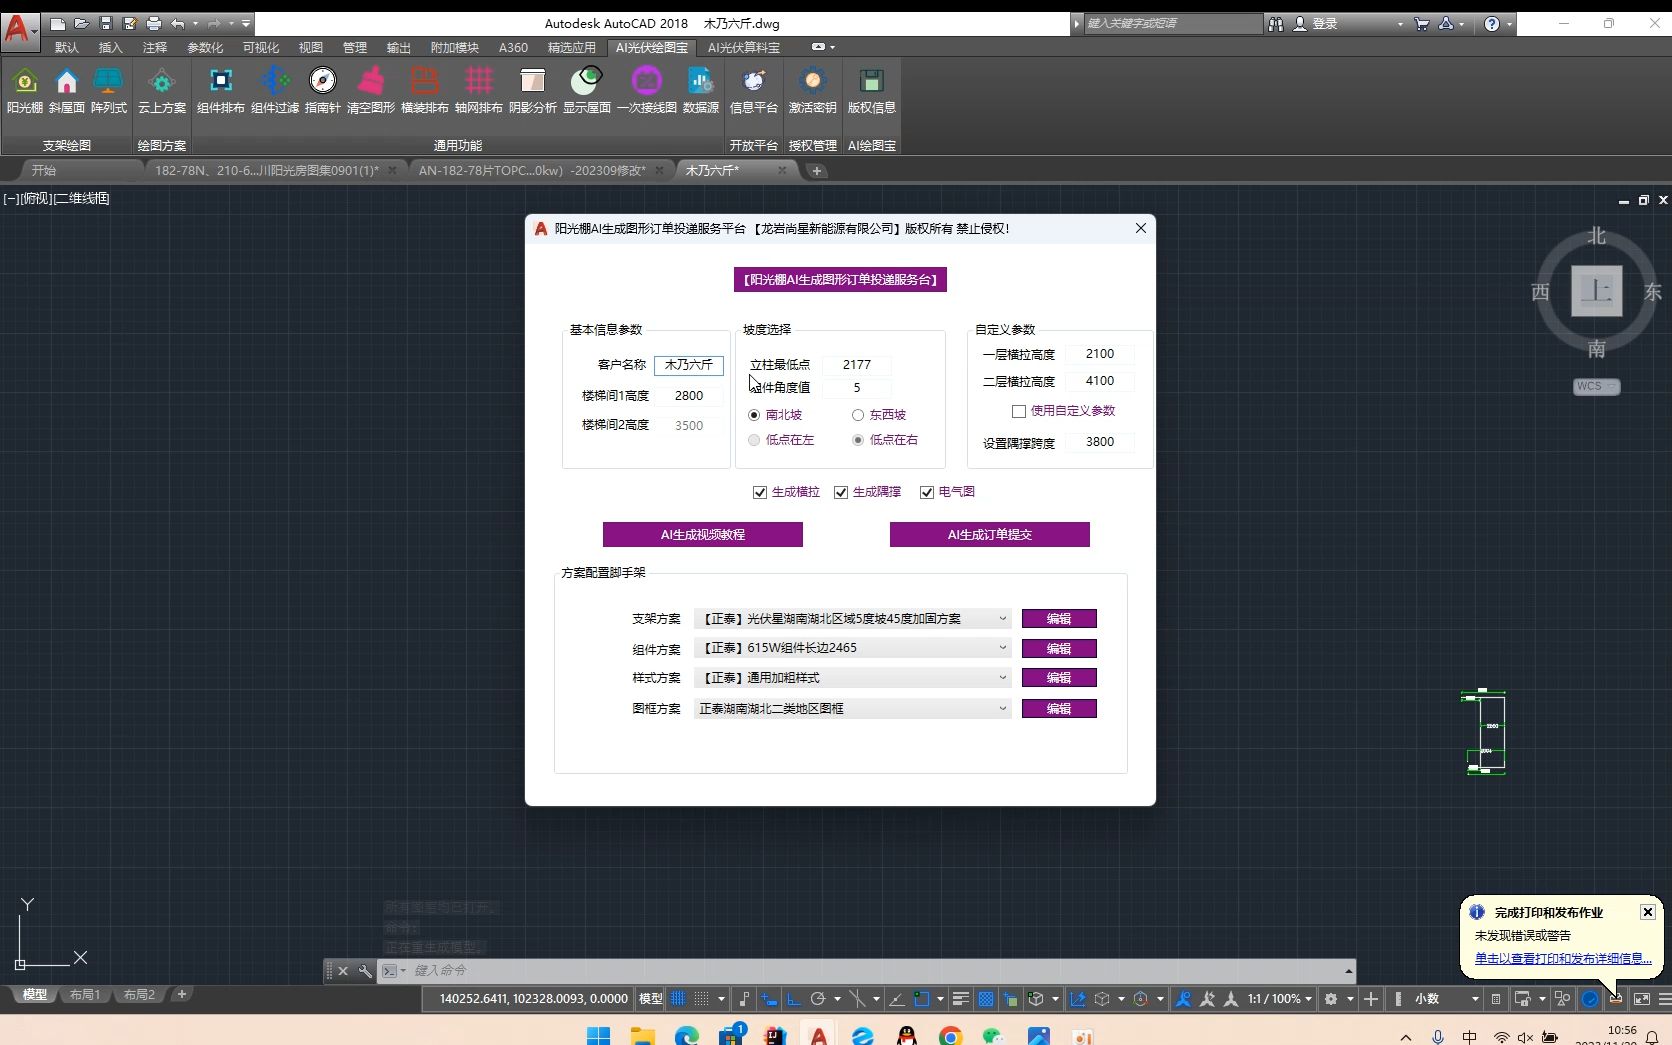This screenshot has width=1672, height=1045.
Task: Generate 一次接线图 wiring diagram
Action: point(647,90)
